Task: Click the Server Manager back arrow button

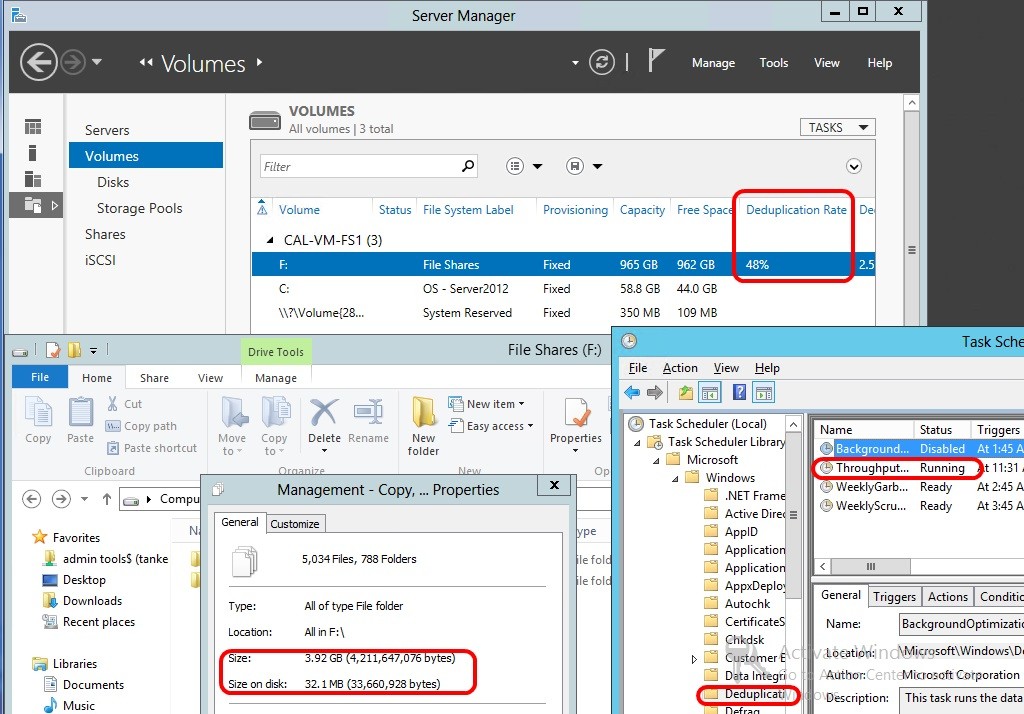Action: (x=38, y=63)
